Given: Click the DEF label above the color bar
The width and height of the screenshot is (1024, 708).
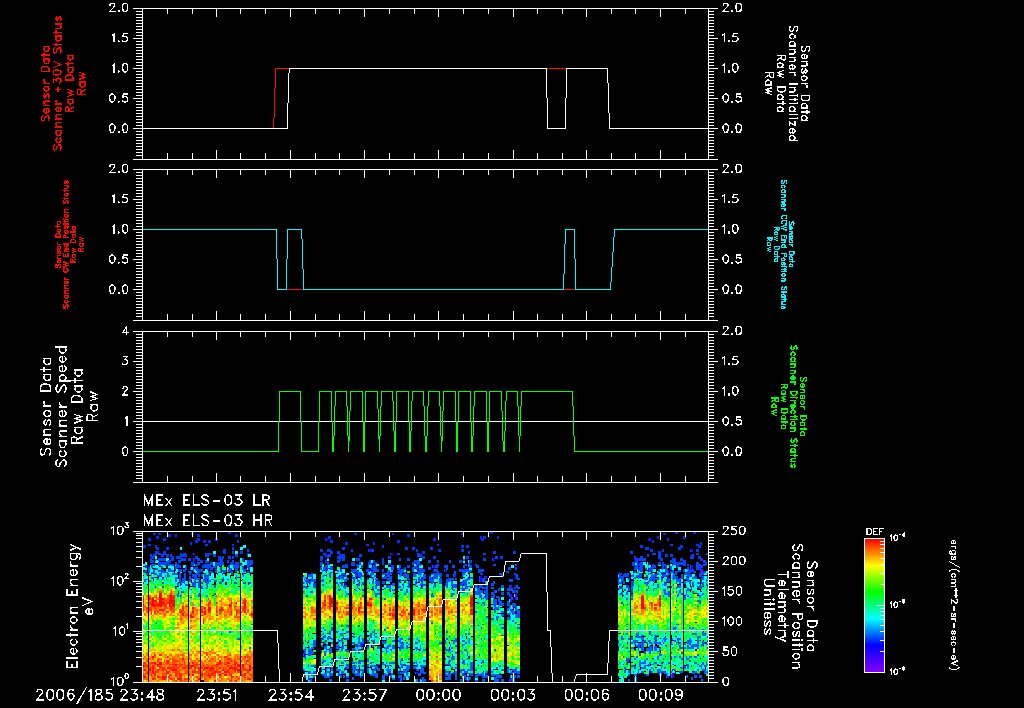Looking at the screenshot, I should 874,532.
